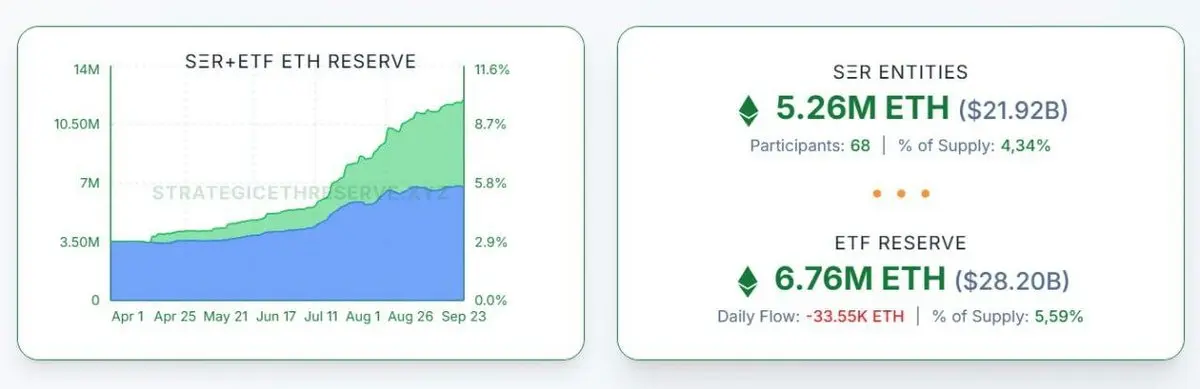Image resolution: width=1200 pixels, height=389 pixels.
Task: Click the Jul 11 x-axis date label
Action: [322, 316]
